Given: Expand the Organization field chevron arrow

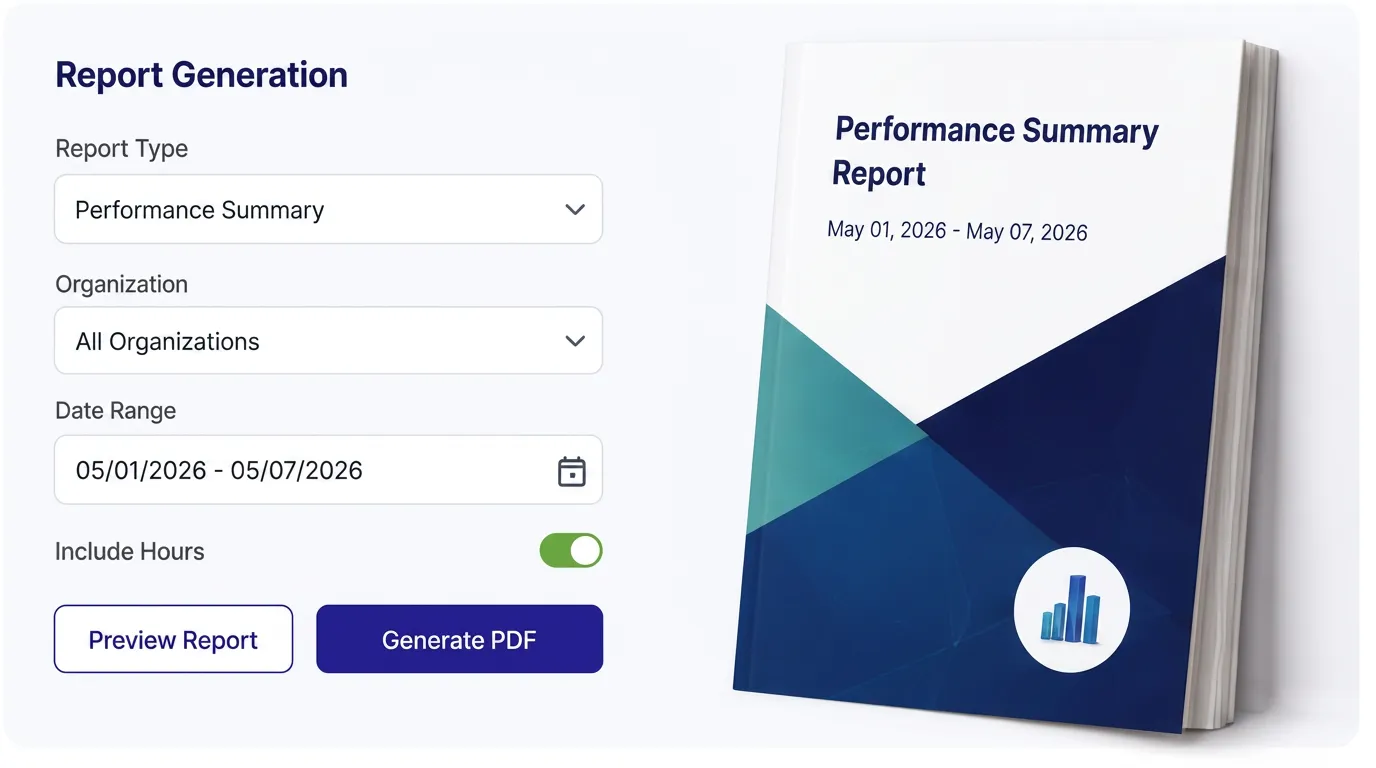Looking at the screenshot, I should 575,341.
